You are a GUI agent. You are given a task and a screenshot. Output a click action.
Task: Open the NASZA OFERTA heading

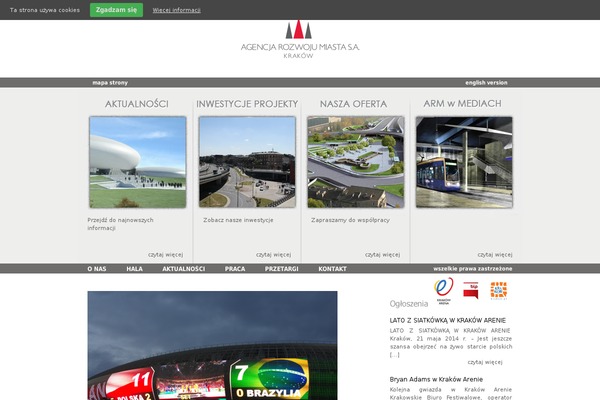353,104
